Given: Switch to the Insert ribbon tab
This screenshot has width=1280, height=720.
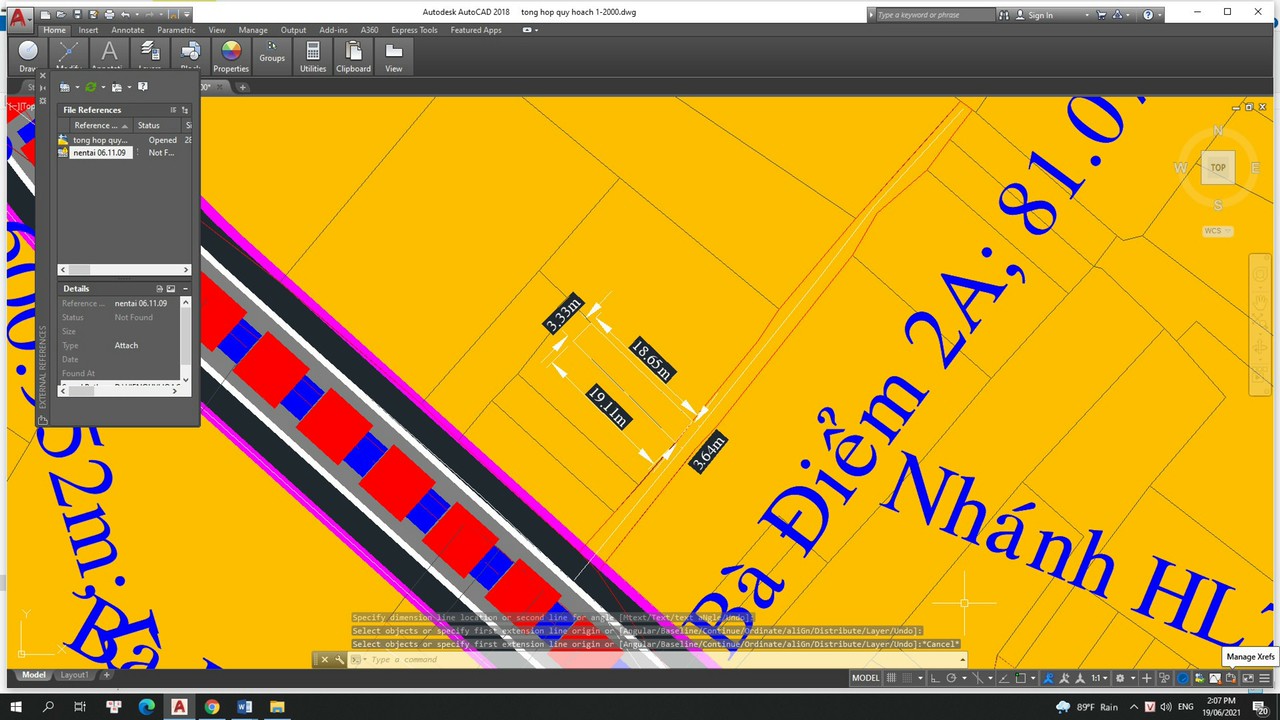Looking at the screenshot, I should point(88,30).
